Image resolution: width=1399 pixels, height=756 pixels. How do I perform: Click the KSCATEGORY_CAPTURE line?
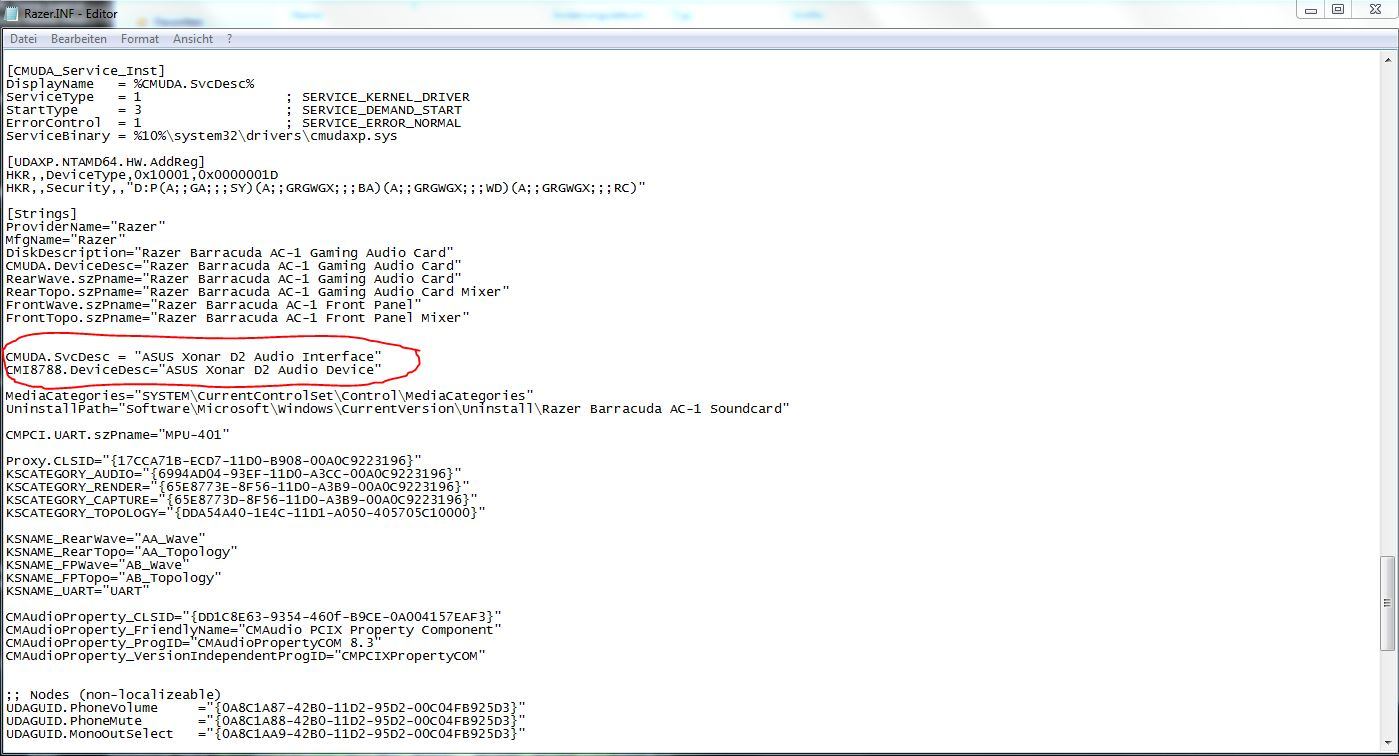pyautogui.click(x=241, y=500)
